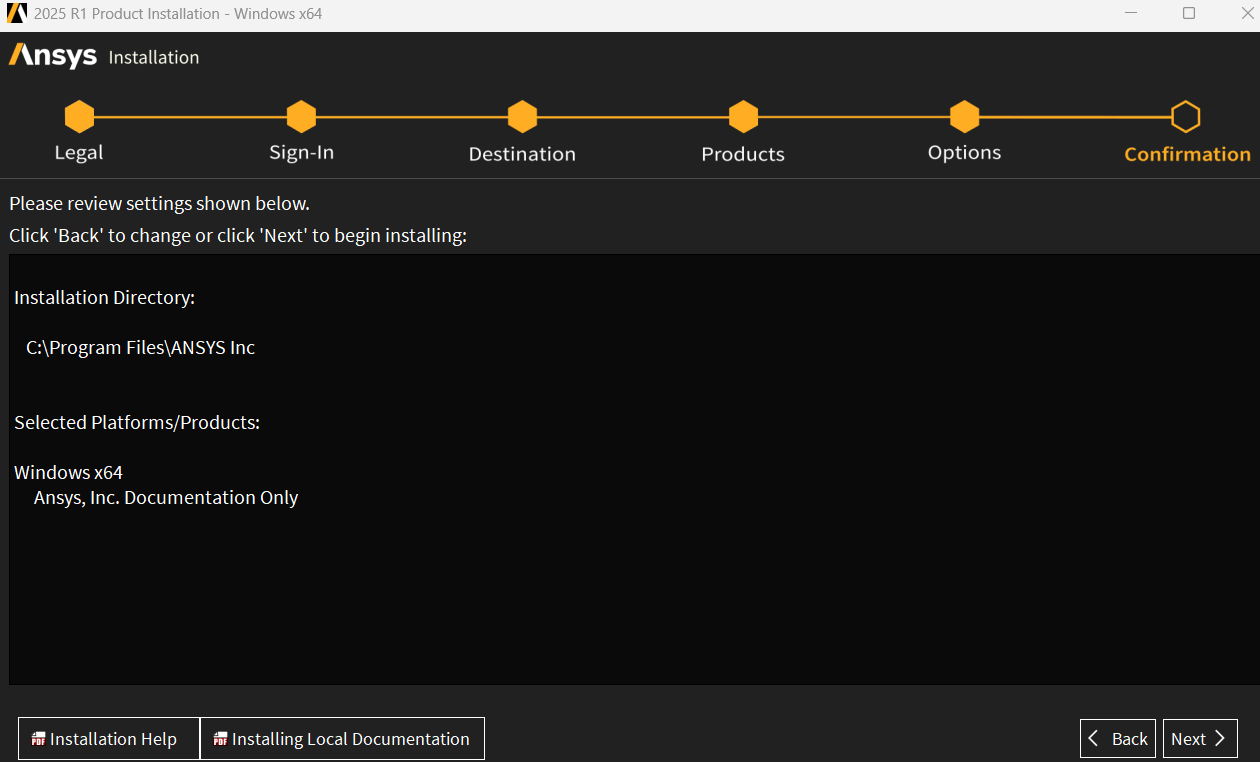1260x762 pixels.
Task: Select the Confirmation step label
Action: [x=1187, y=154]
